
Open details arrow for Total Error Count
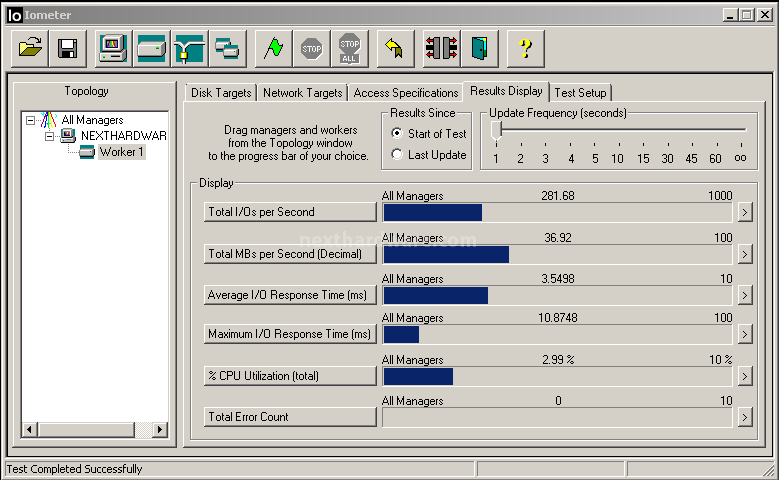(744, 417)
